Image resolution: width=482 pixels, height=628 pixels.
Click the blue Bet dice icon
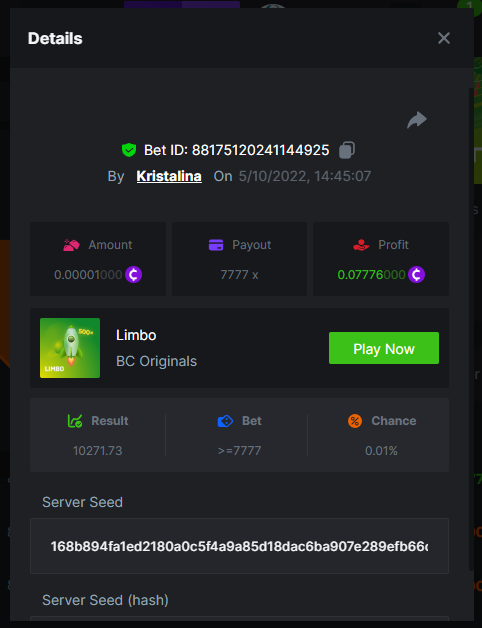coord(225,421)
